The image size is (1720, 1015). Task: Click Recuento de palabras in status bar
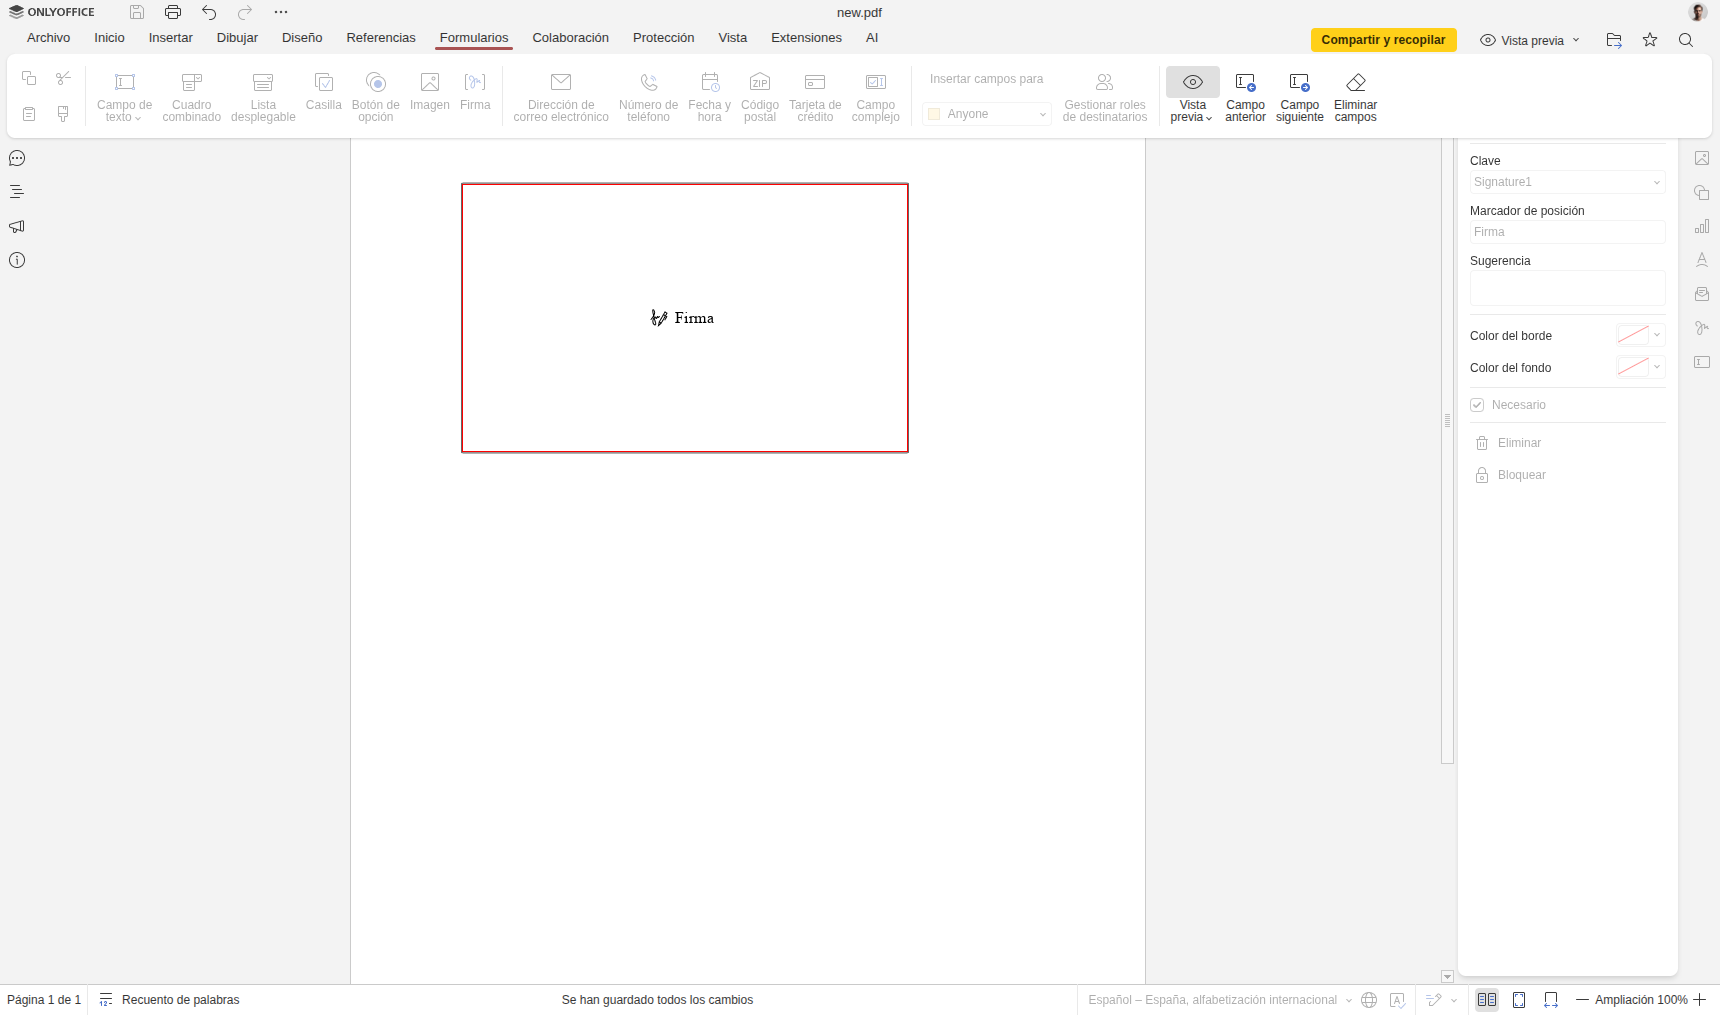click(x=180, y=1000)
